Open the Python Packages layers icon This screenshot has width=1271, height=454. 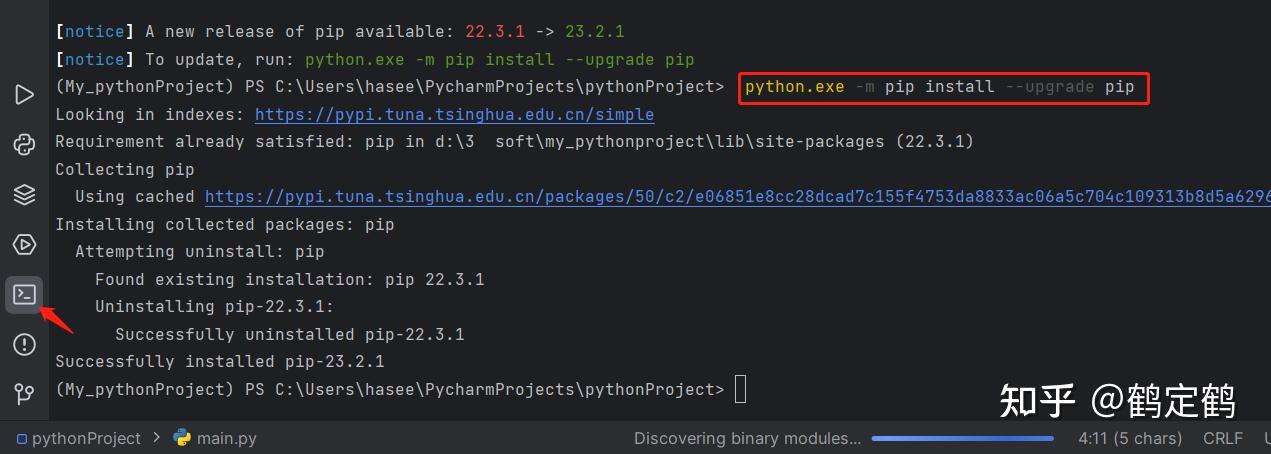(x=24, y=195)
